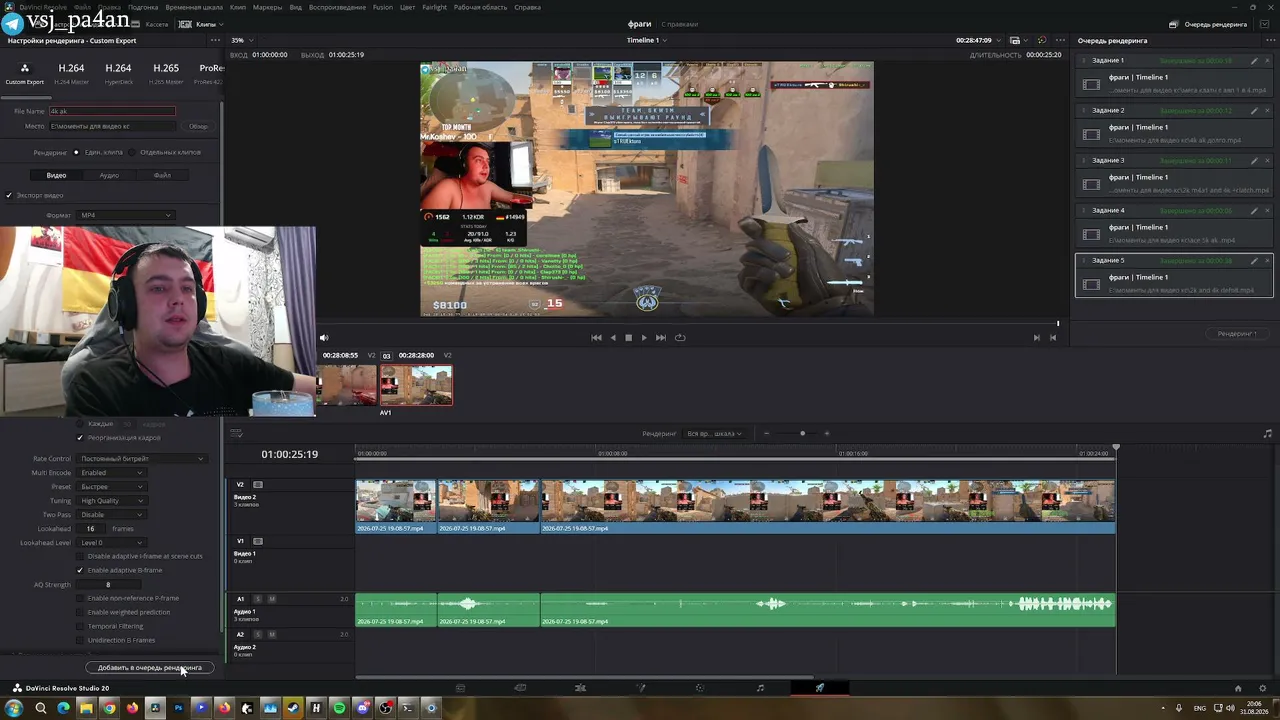Open the Маркеры menu
The width and height of the screenshot is (1280, 720).
click(x=267, y=7)
